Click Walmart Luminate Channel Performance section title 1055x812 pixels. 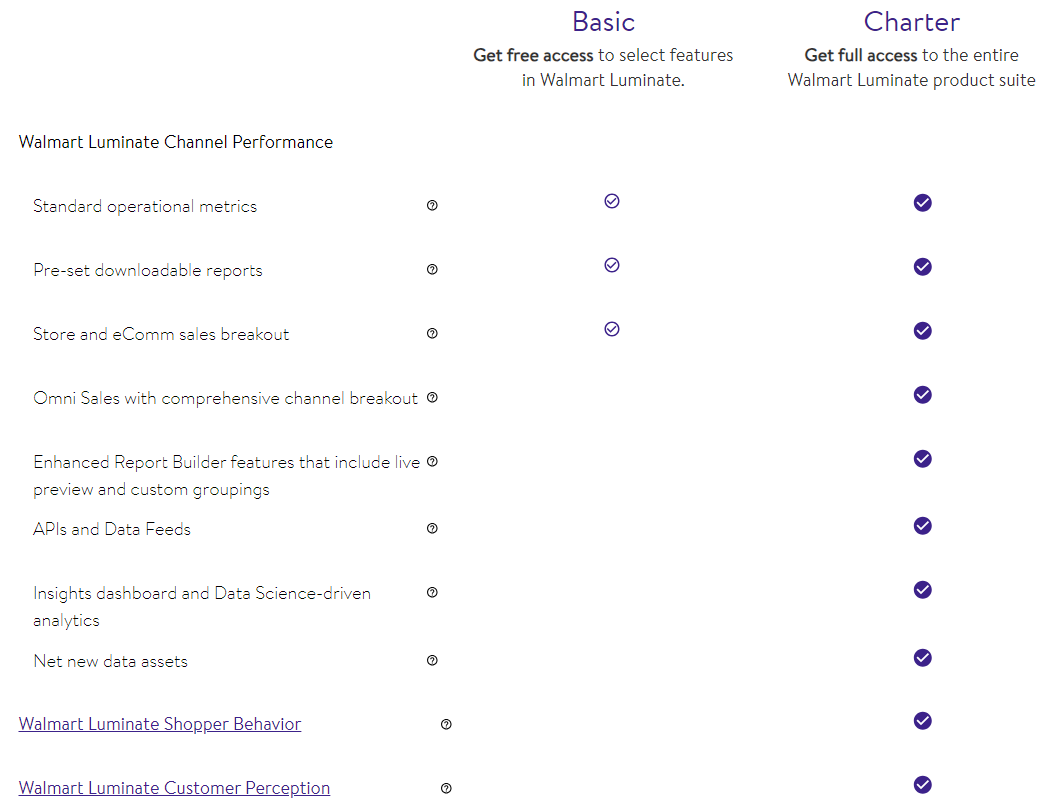[176, 142]
